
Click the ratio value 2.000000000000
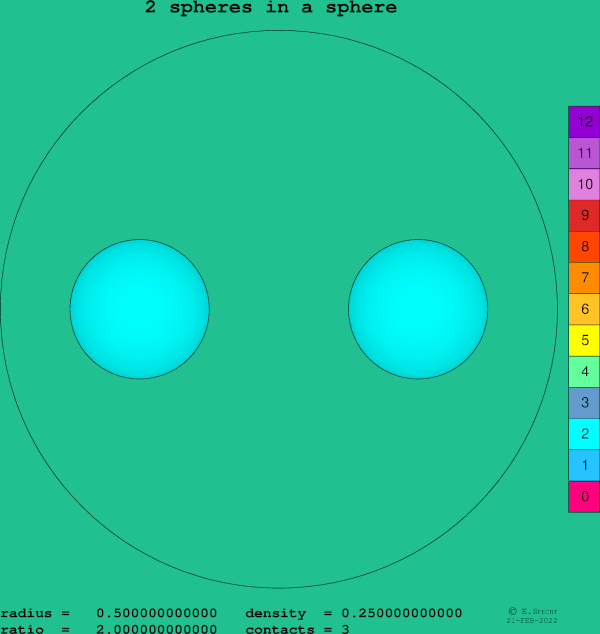point(156,629)
